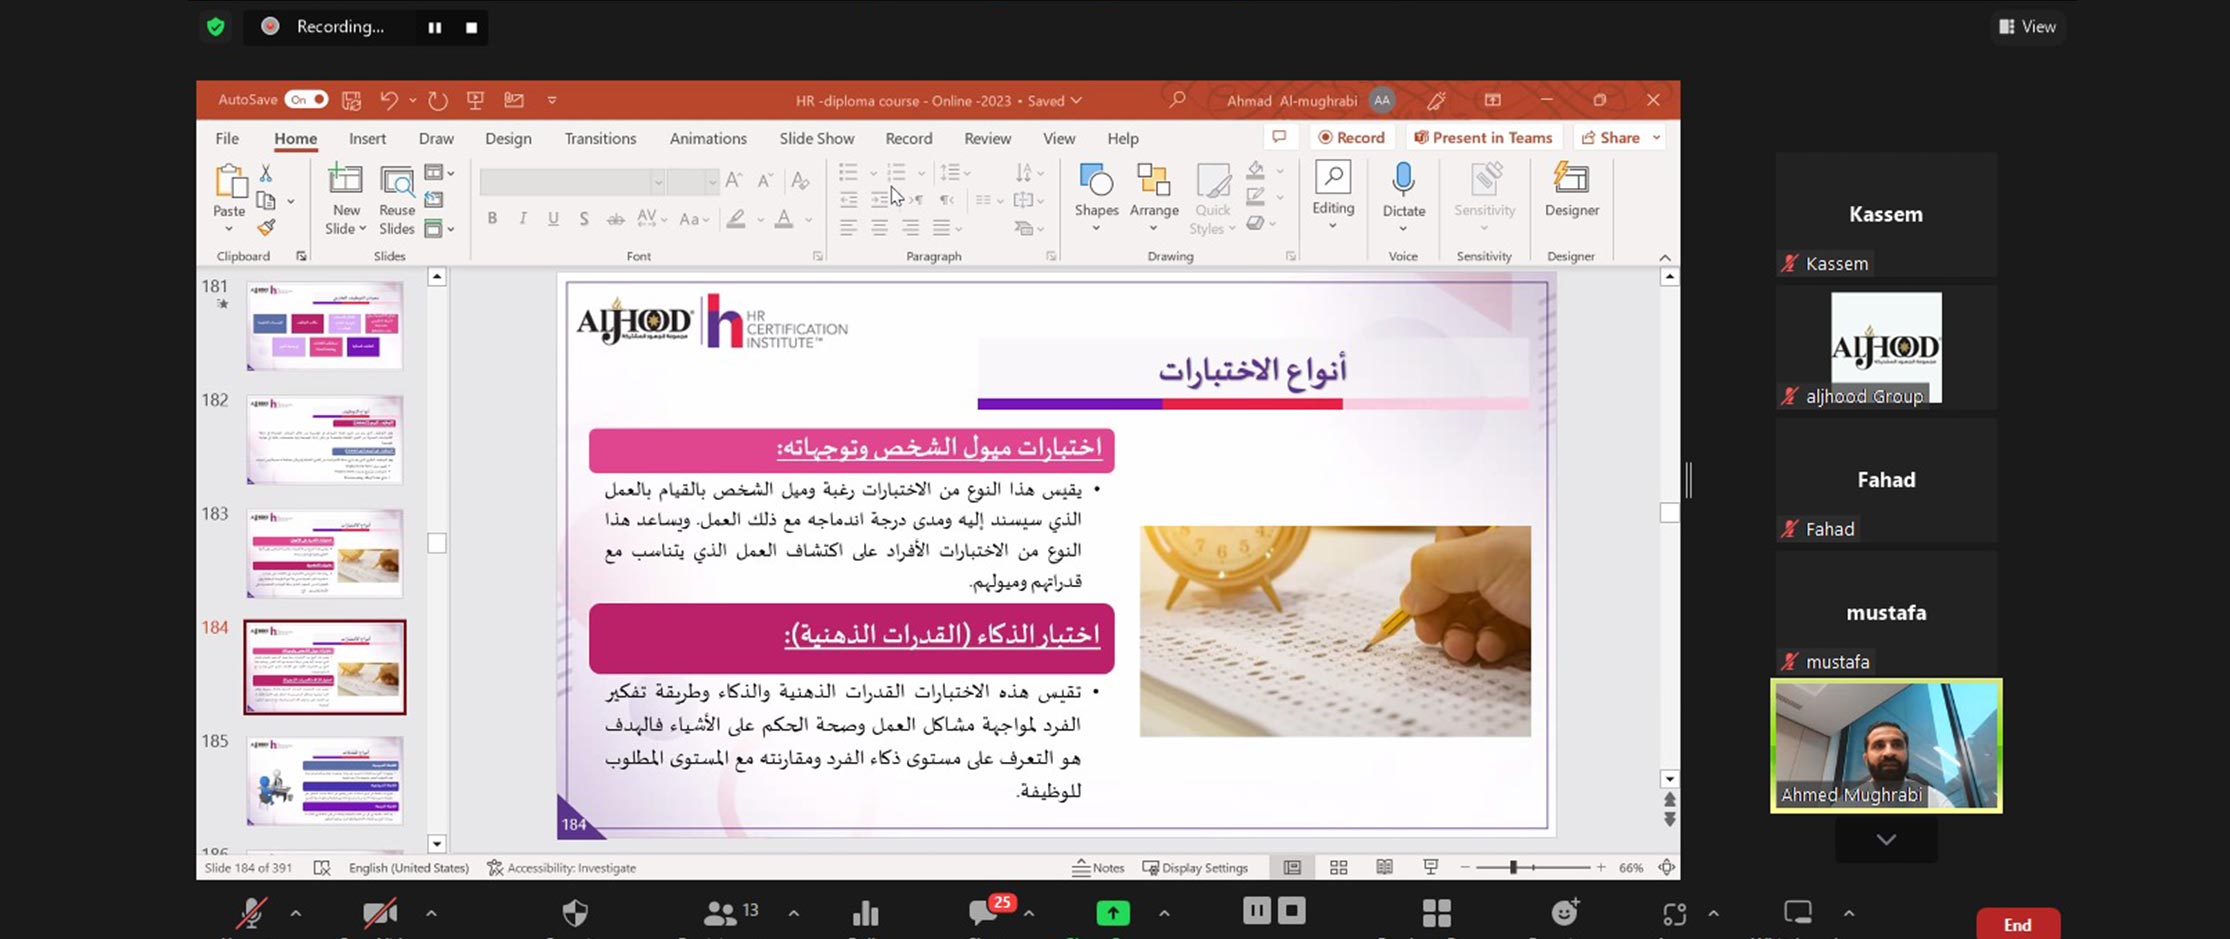The width and height of the screenshot is (2230, 939).
Task: Start Zoom video camera
Action: pyautogui.click(x=380, y=912)
